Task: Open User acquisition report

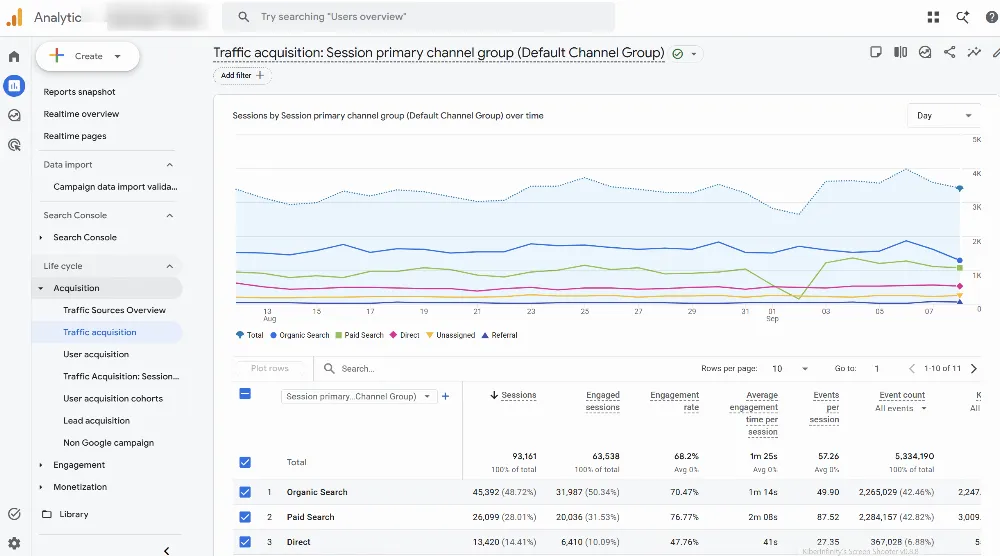Action: click(96, 355)
